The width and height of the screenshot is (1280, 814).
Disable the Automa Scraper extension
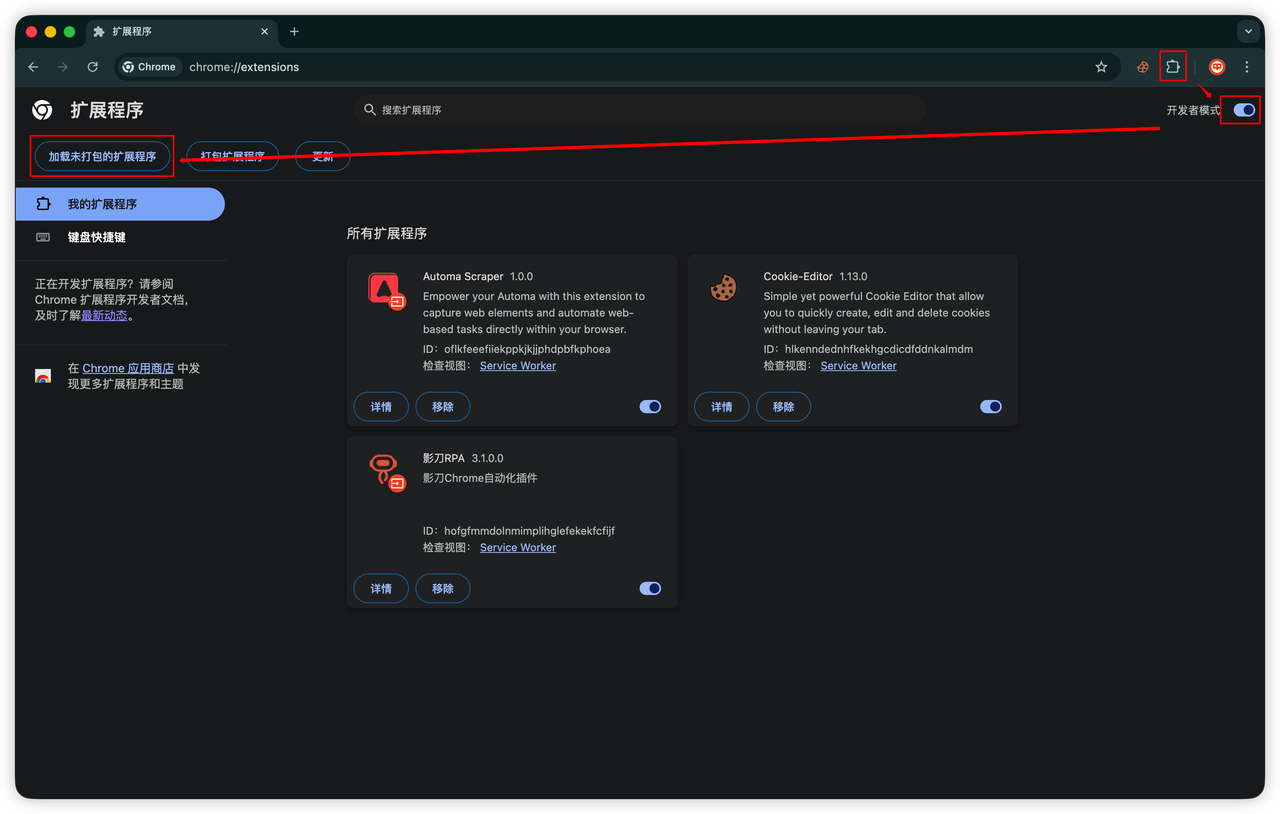(650, 407)
